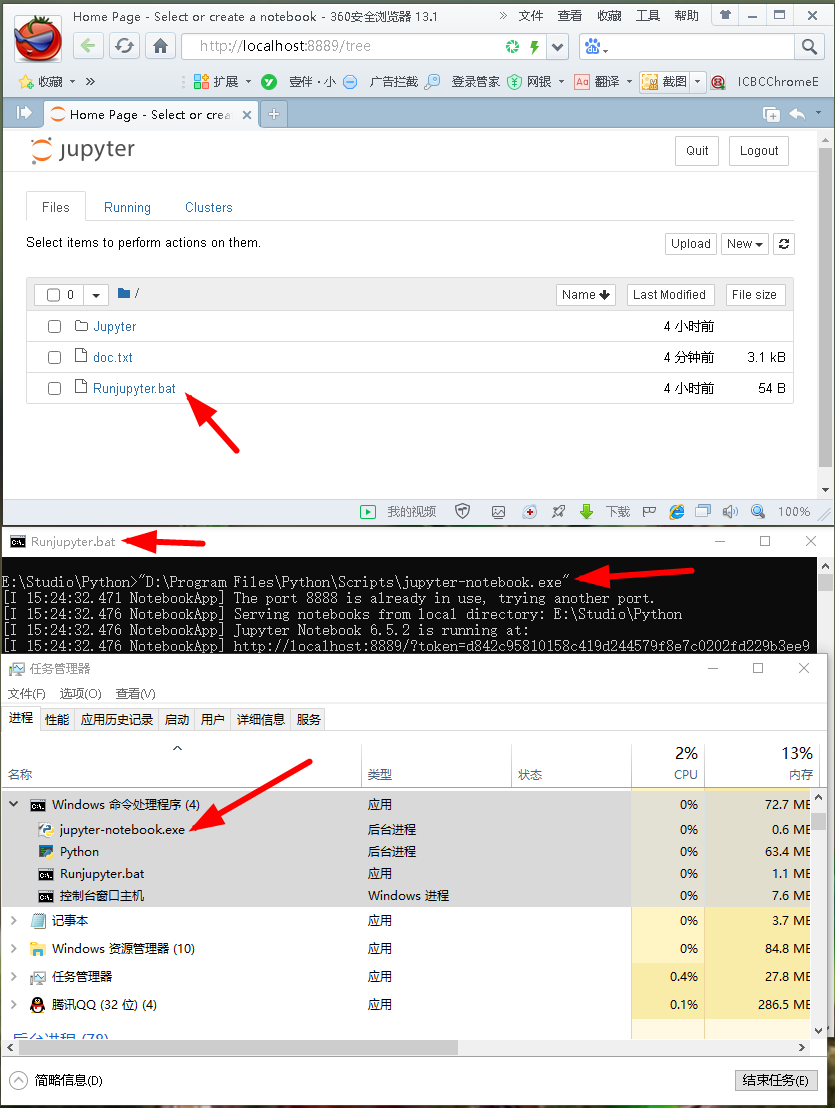Expand the 记事本 process row

point(13,920)
